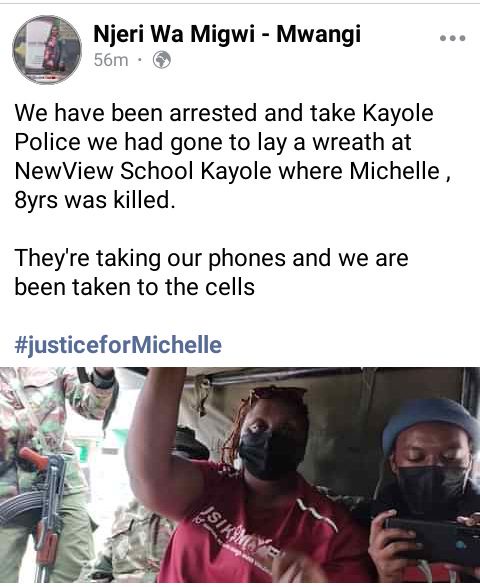This screenshot has height=587, width=480.
Task: Click the #justiceforMichelle hashtag
Action: tap(118, 344)
